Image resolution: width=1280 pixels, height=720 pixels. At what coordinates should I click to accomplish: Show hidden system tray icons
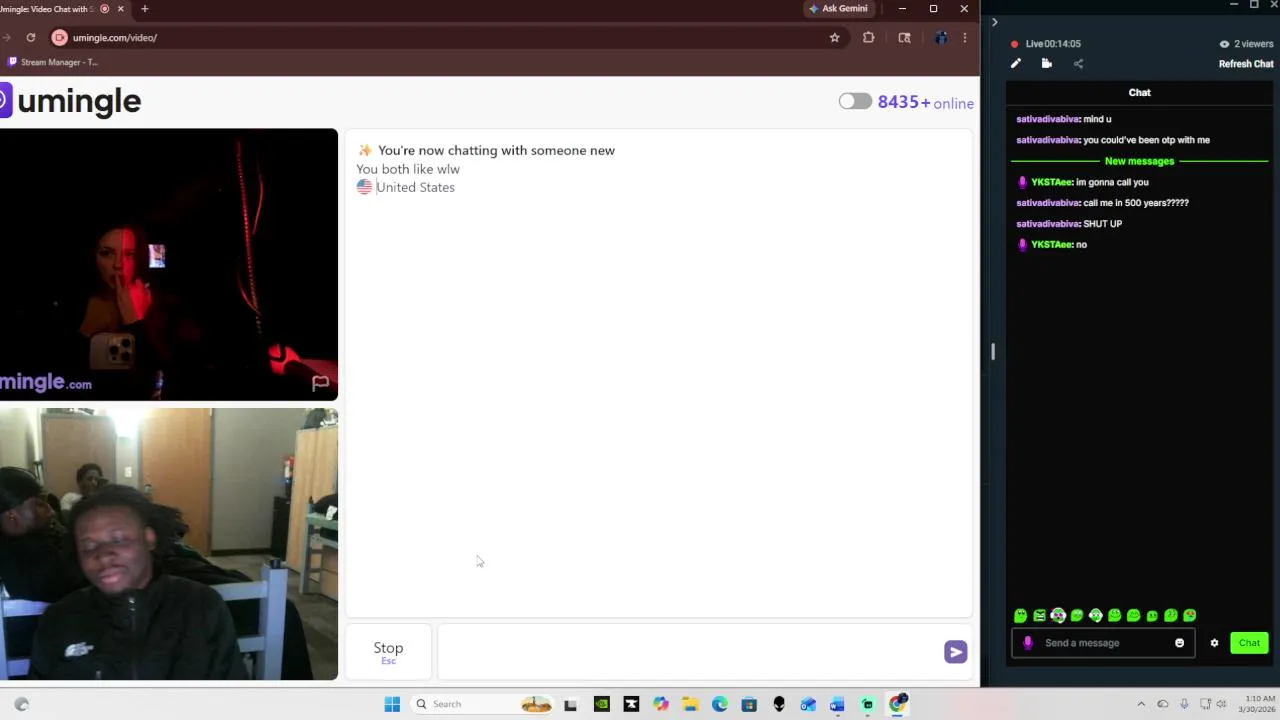1141,704
